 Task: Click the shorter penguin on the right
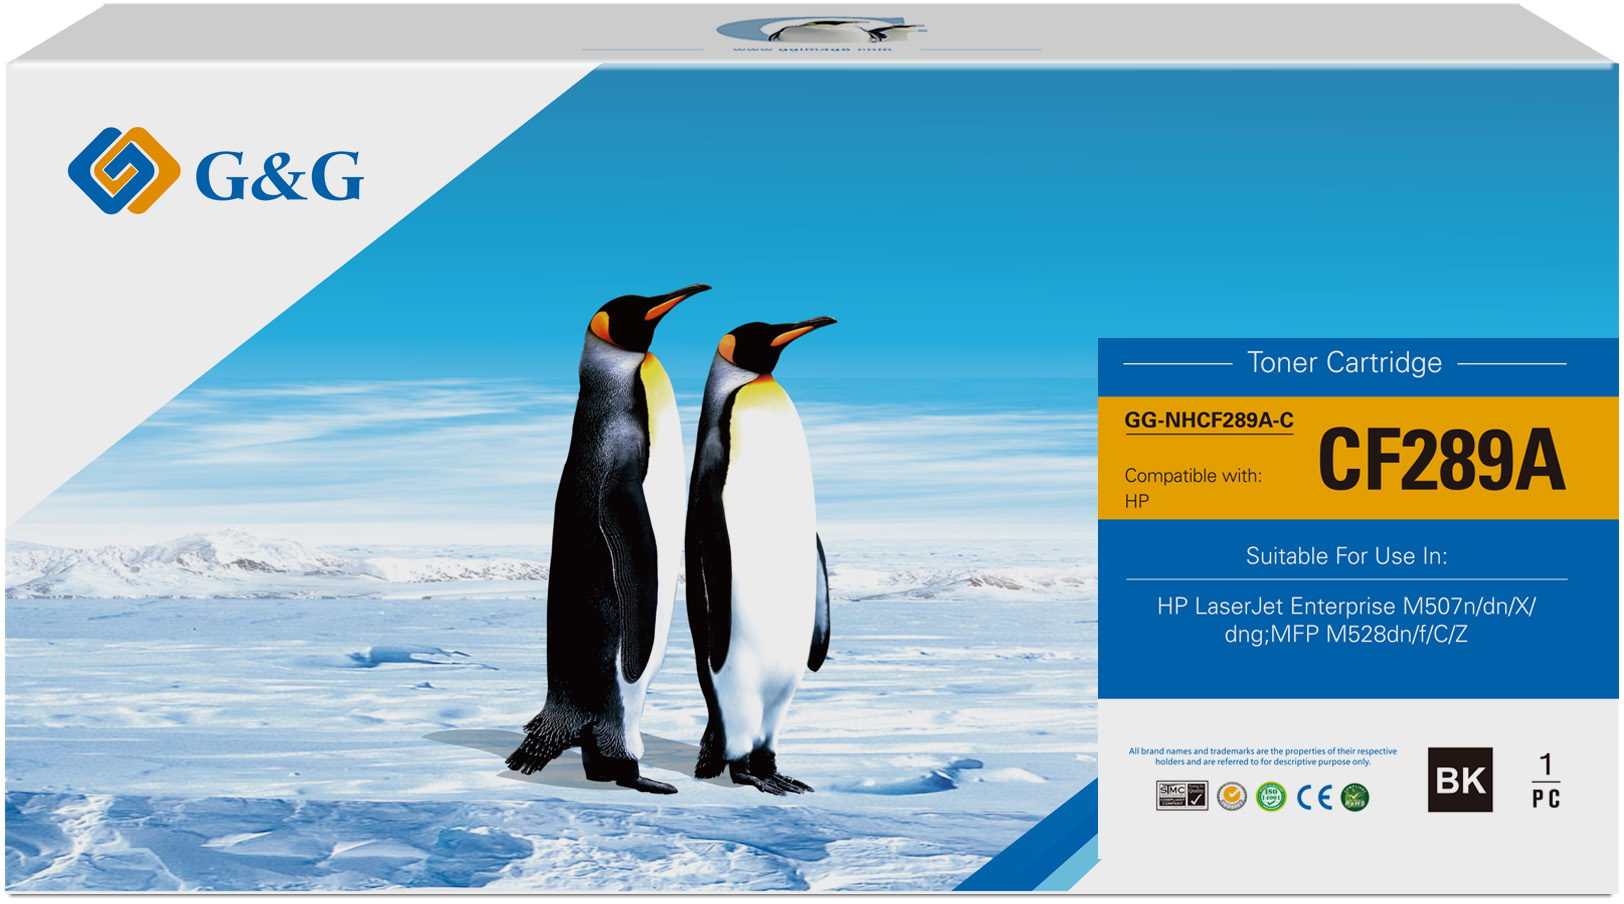[x=760, y=550]
